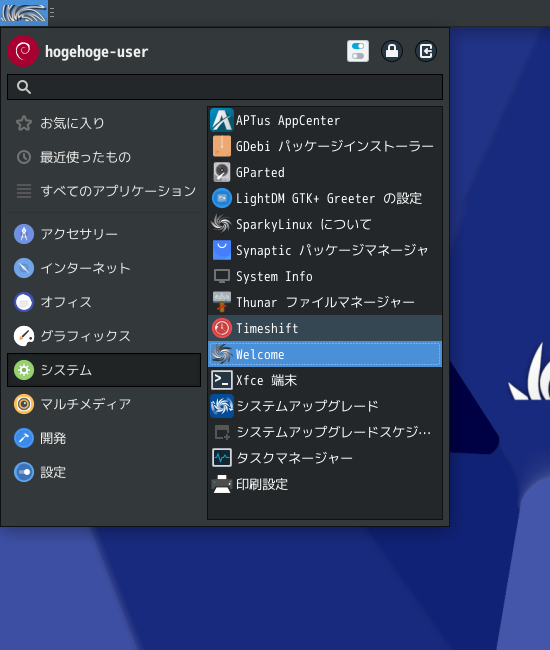
Task: Launch Timeshift clock icon
Action: (222, 328)
